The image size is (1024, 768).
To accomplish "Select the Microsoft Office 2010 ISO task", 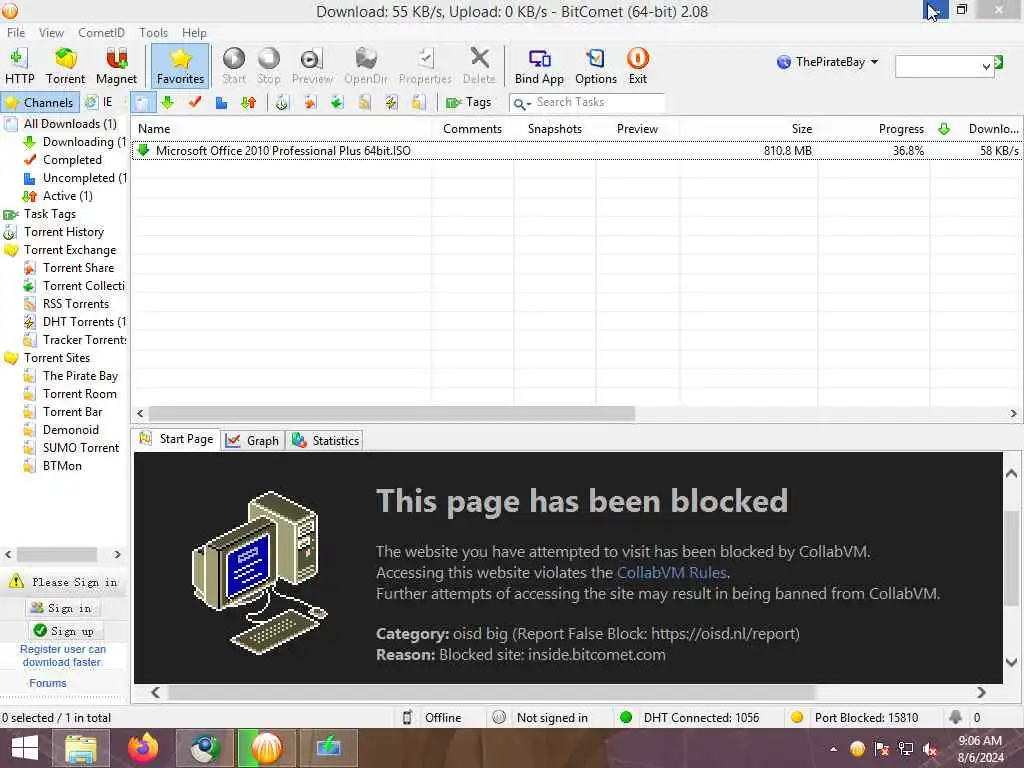I will point(576,151).
